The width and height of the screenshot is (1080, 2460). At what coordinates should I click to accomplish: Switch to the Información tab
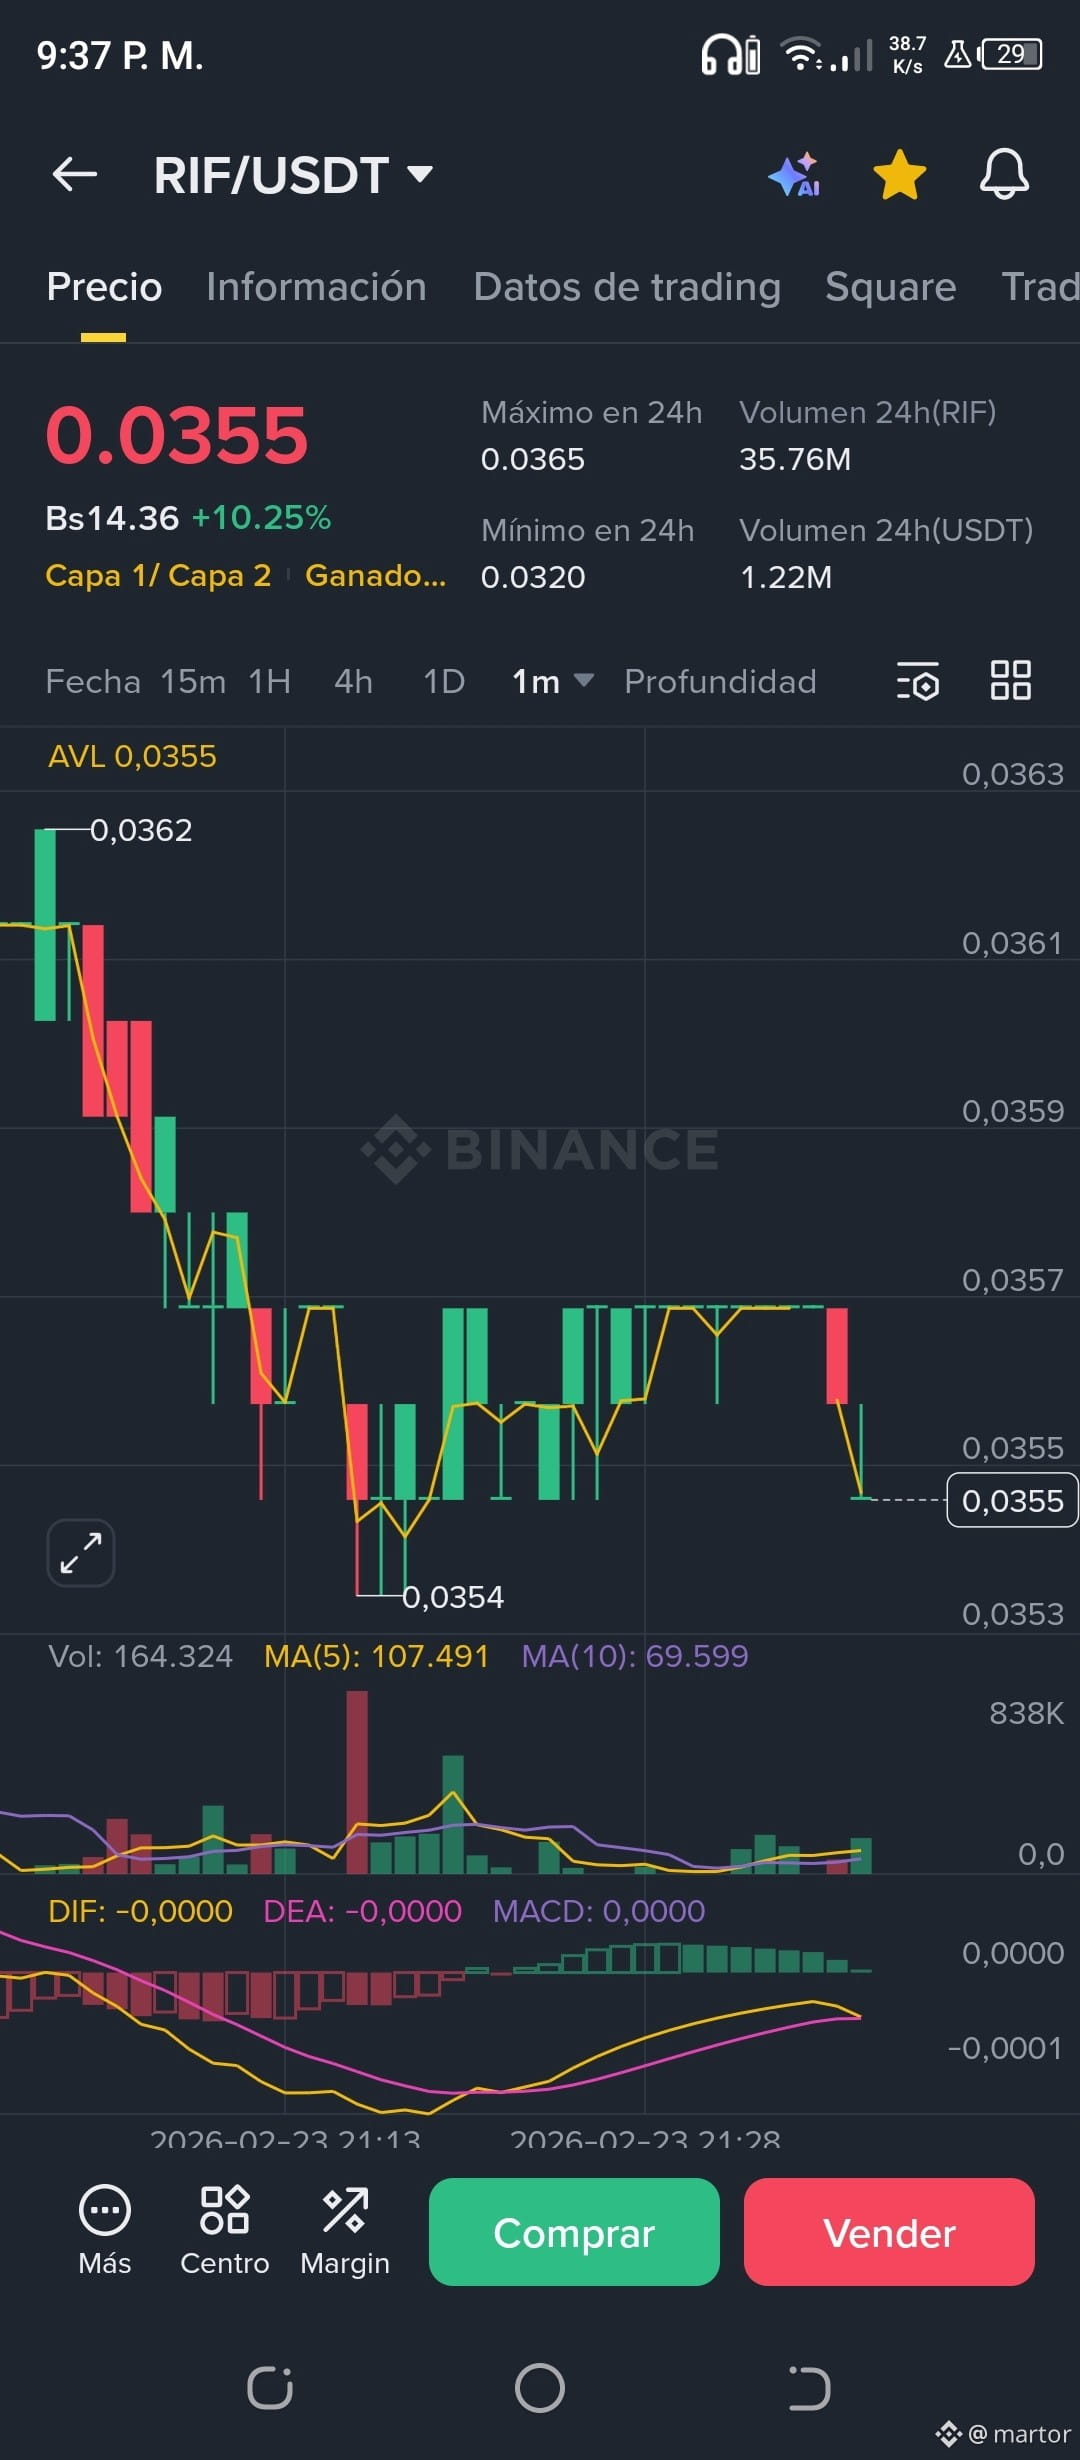[316, 287]
